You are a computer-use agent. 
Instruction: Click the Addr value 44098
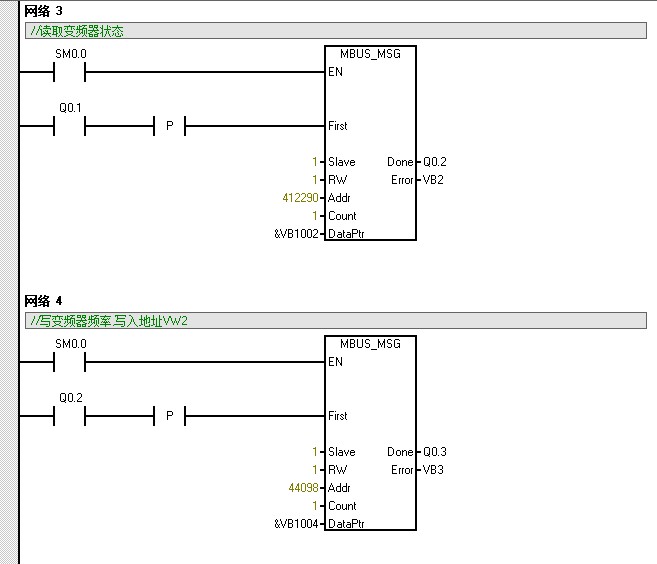tap(304, 488)
